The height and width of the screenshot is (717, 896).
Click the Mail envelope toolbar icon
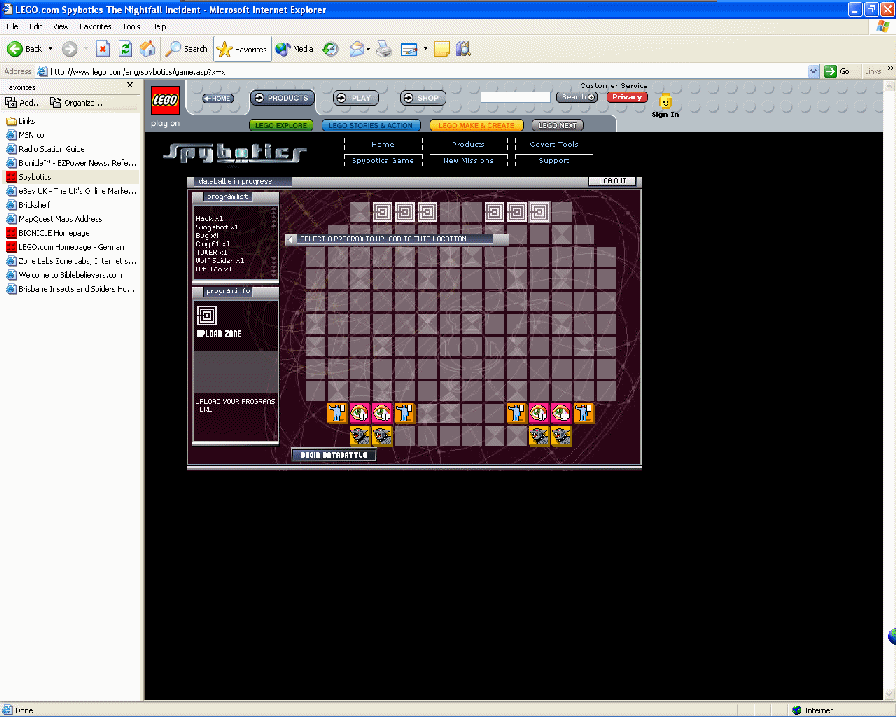tap(357, 49)
